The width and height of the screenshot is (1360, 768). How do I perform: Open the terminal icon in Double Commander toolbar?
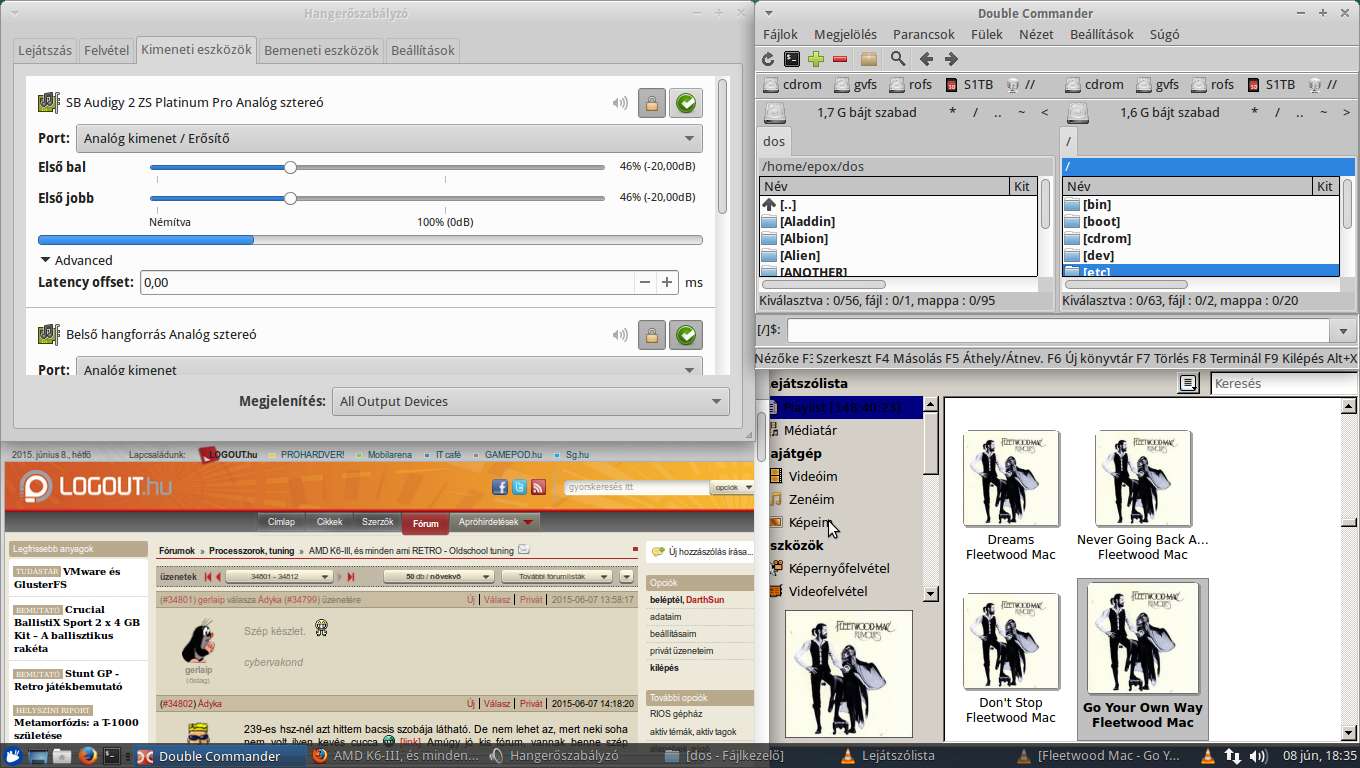(792, 59)
